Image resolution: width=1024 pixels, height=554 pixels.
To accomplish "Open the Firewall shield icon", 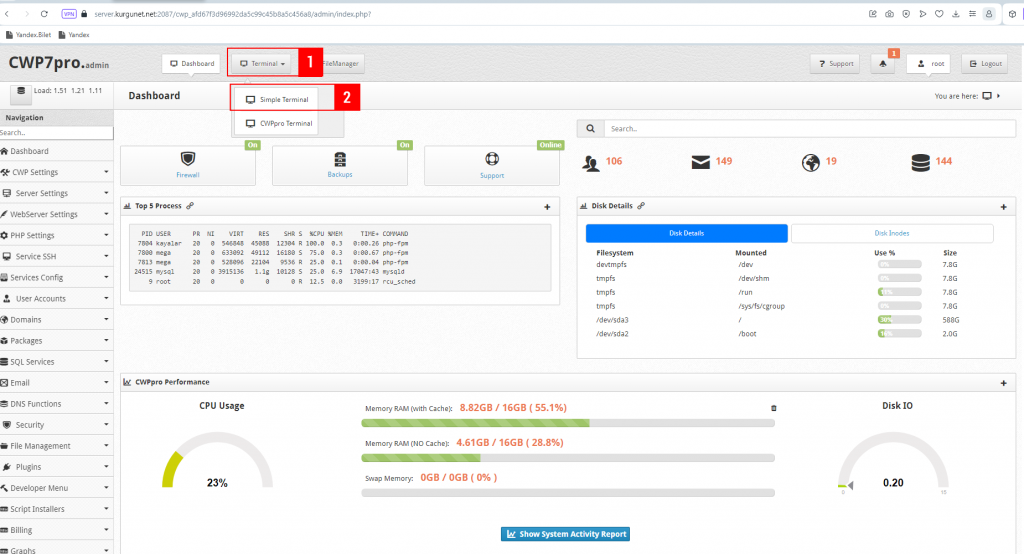I will [x=188, y=159].
